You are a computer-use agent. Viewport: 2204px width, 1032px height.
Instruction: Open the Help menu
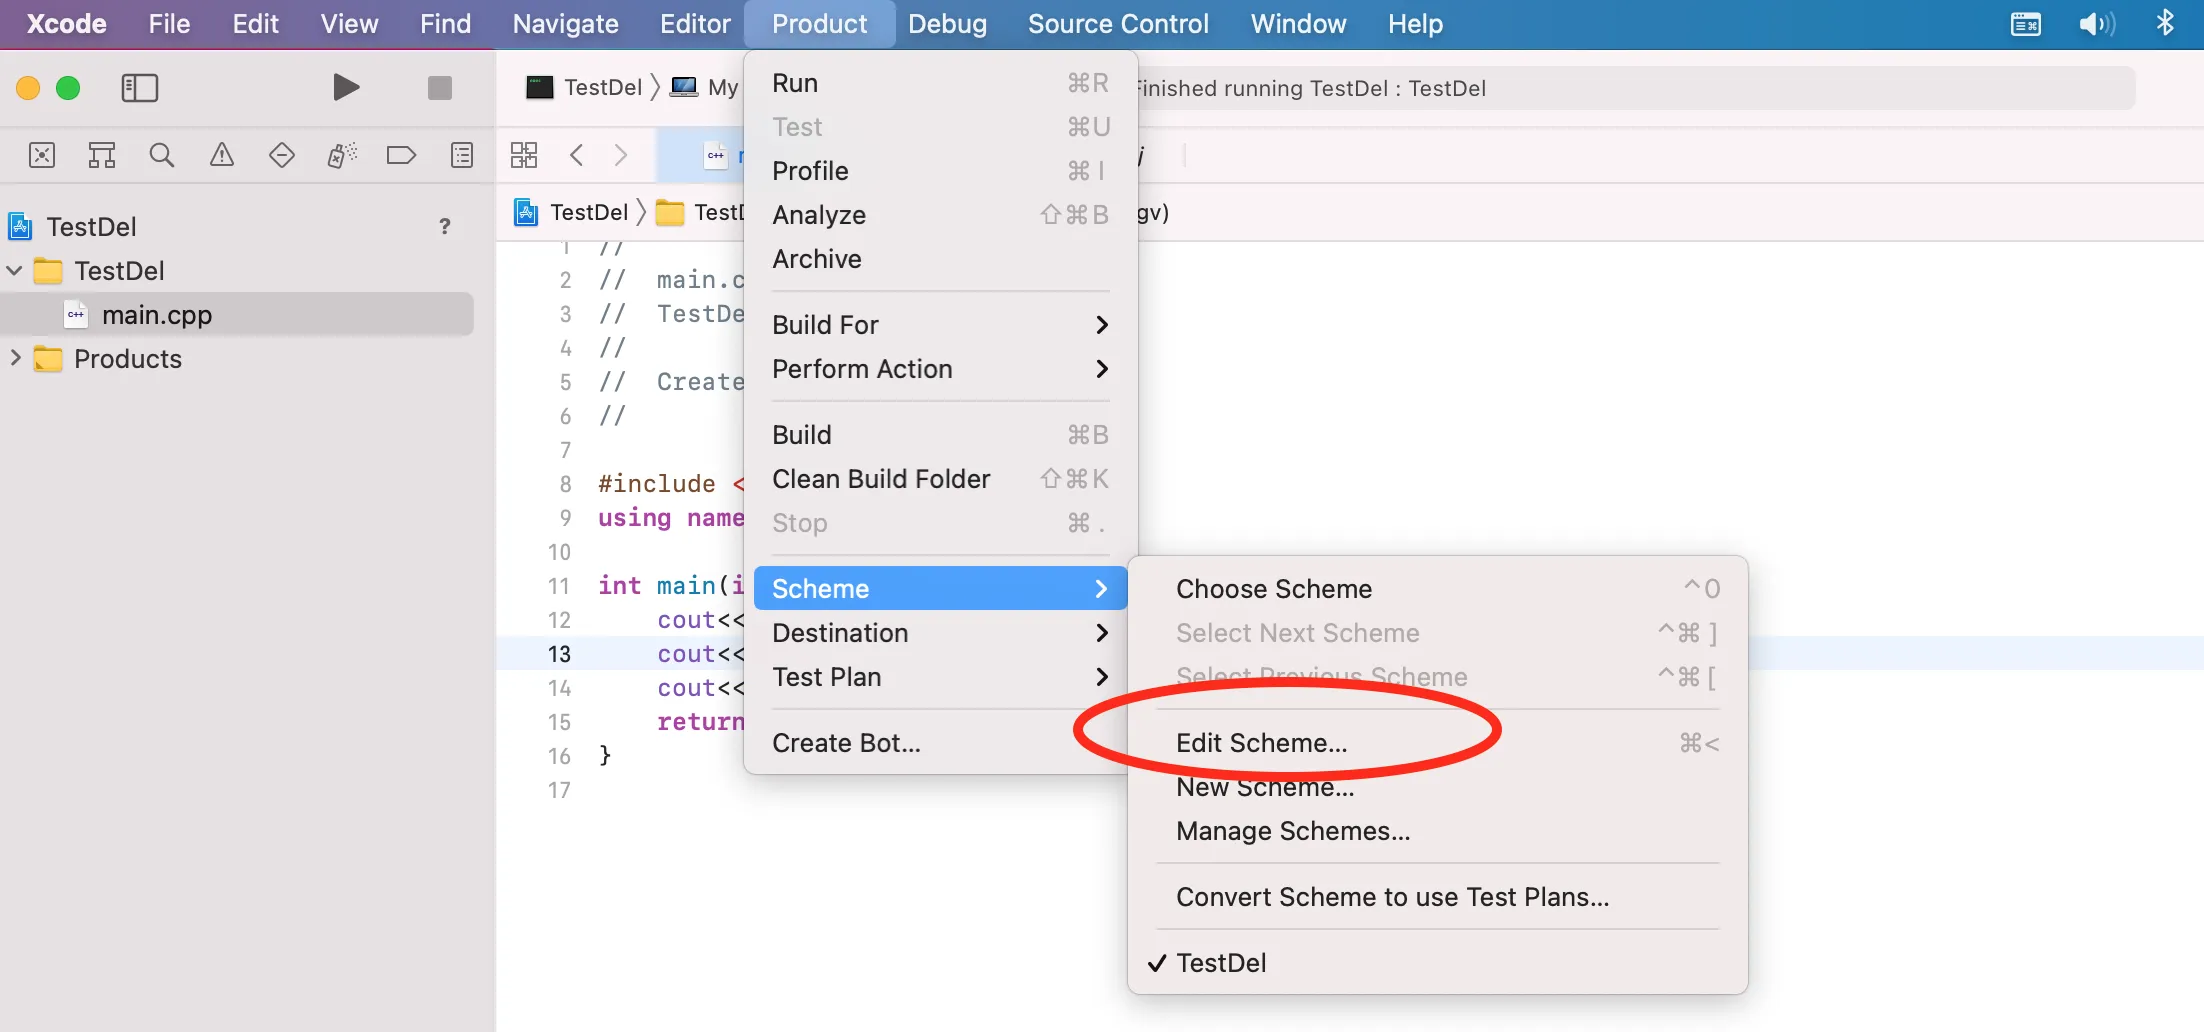click(x=1415, y=24)
